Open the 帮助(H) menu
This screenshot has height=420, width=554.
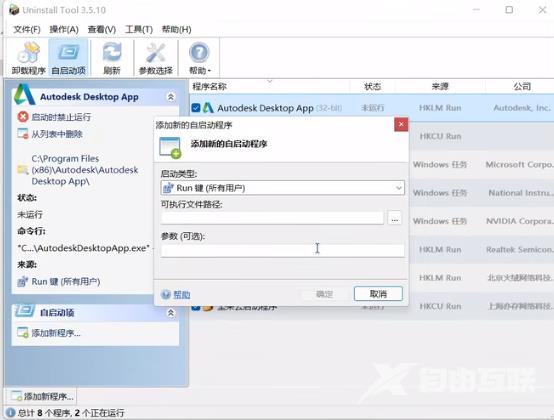pyautogui.click(x=176, y=29)
